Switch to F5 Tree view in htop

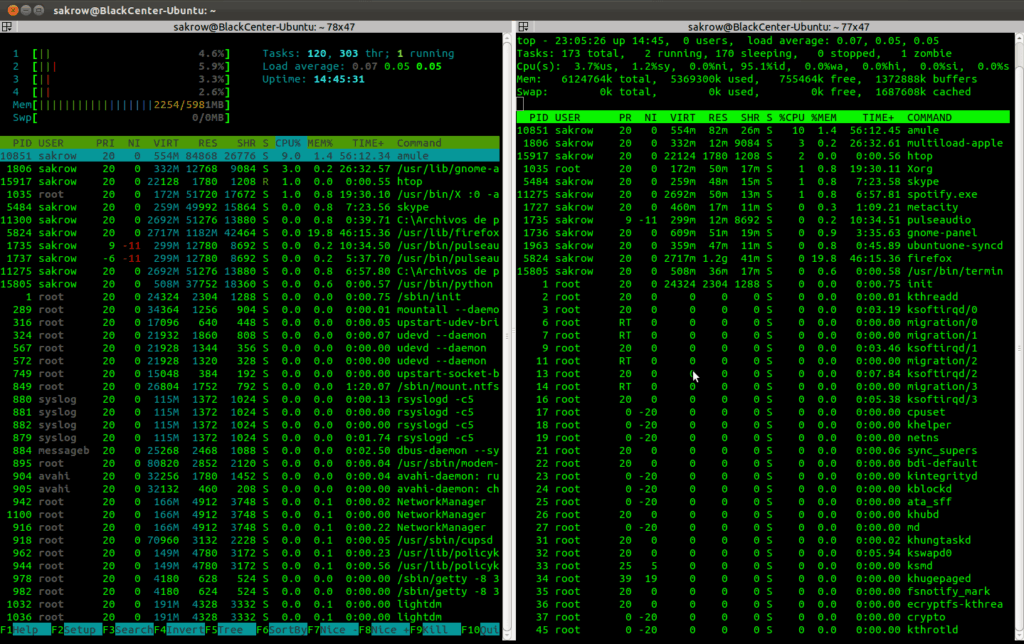pyautogui.click(x=230, y=630)
